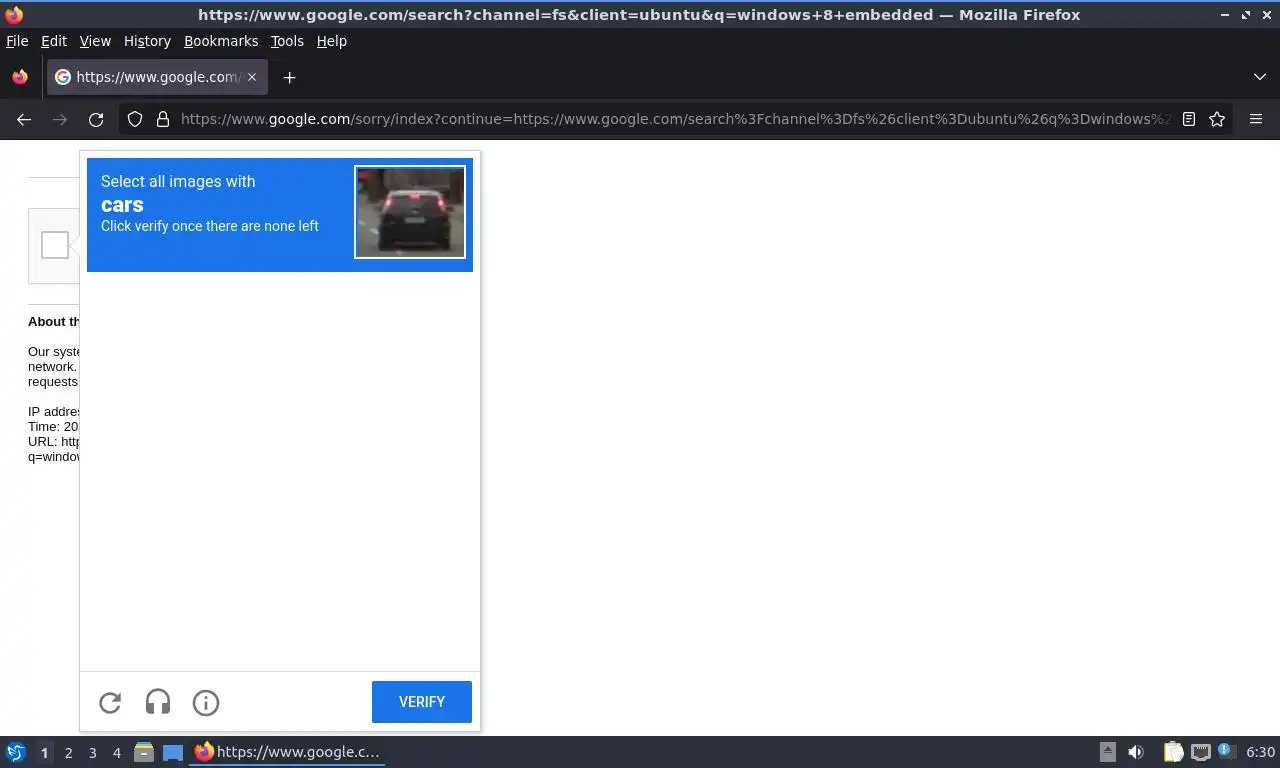Viewport: 1280px width, 768px height.
Task: Click the show desktop taskbar icon
Action: 173,752
